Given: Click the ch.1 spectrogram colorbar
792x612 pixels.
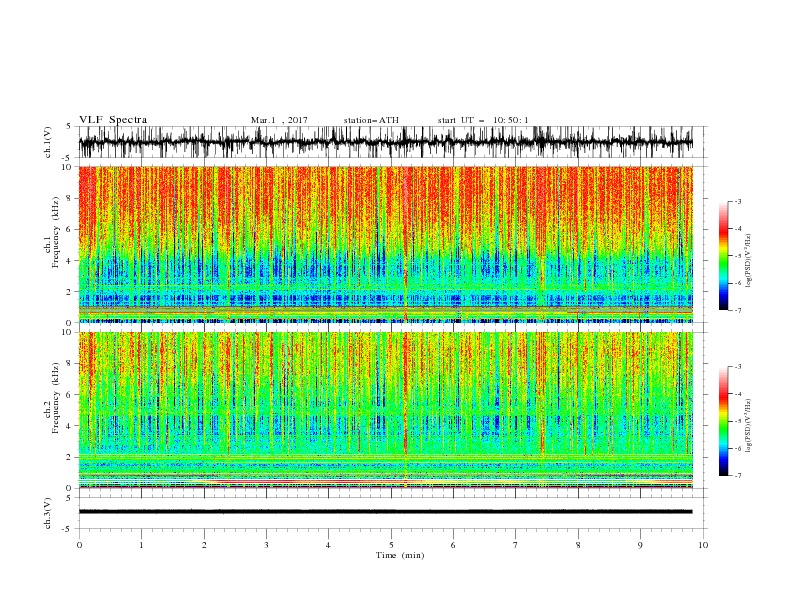Looking at the screenshot, I should coord(723,256).
